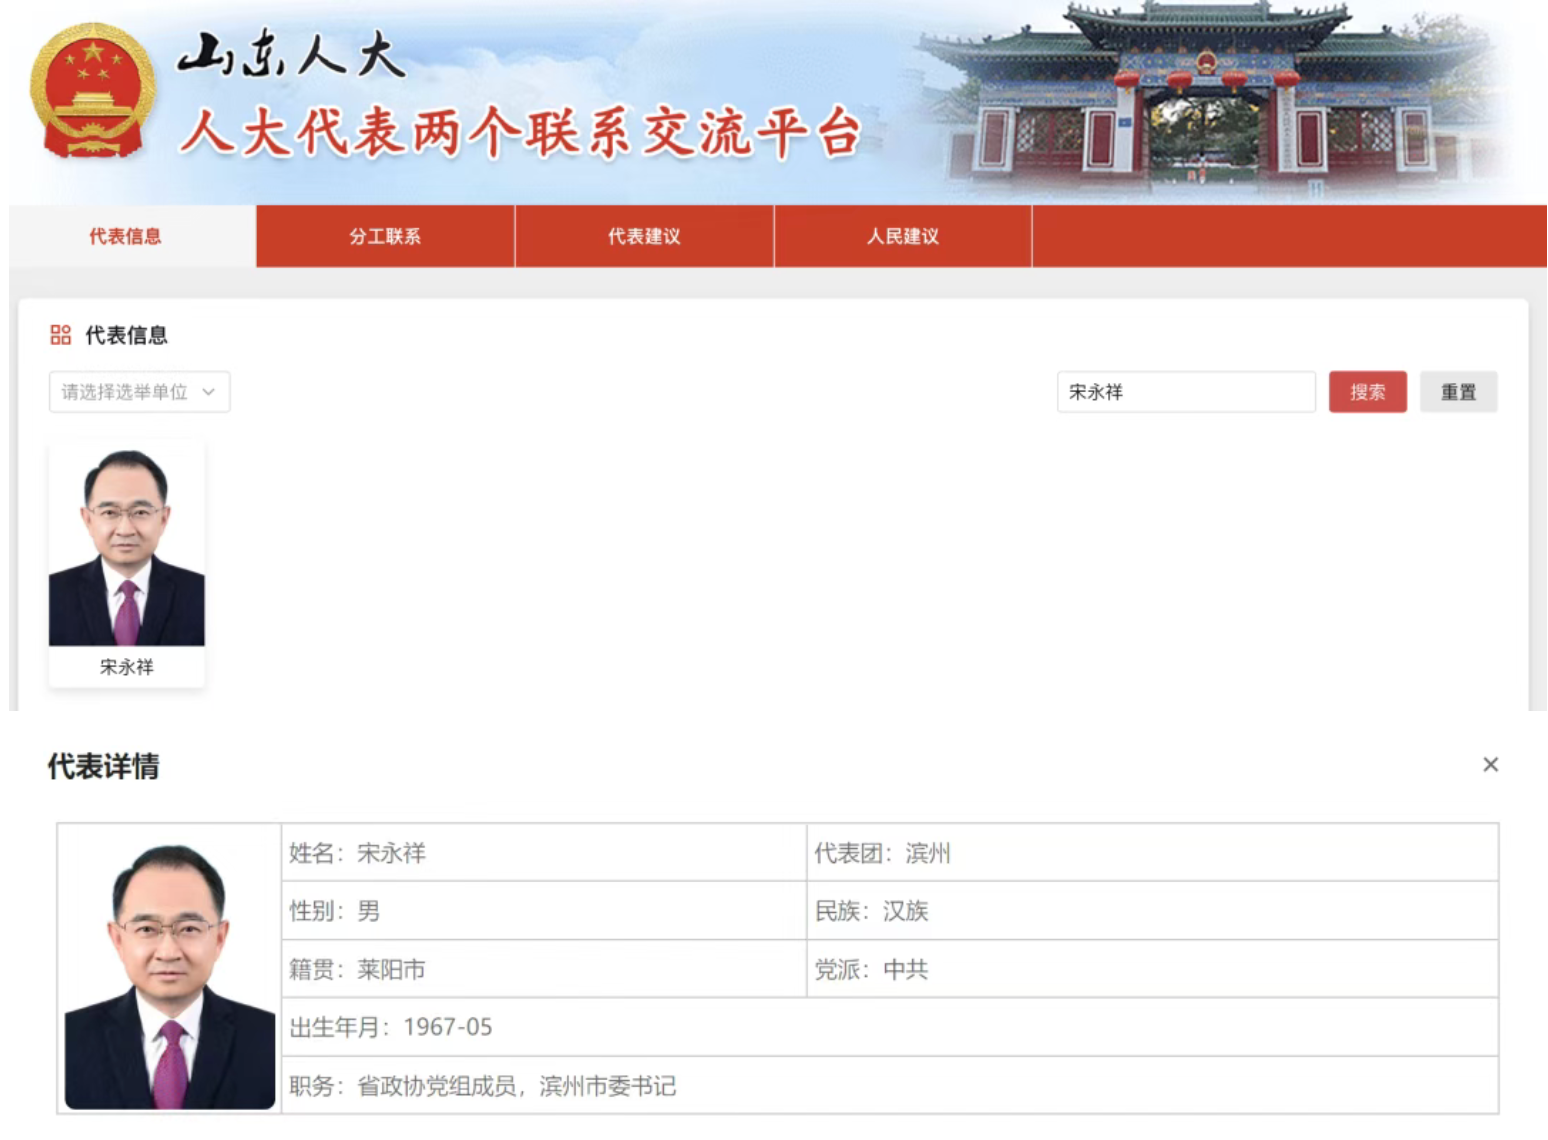Screen dimensions: 1548x1140
Task: Click the dropdown arrow on 请选择选举单位
Action: coord(210,392)
